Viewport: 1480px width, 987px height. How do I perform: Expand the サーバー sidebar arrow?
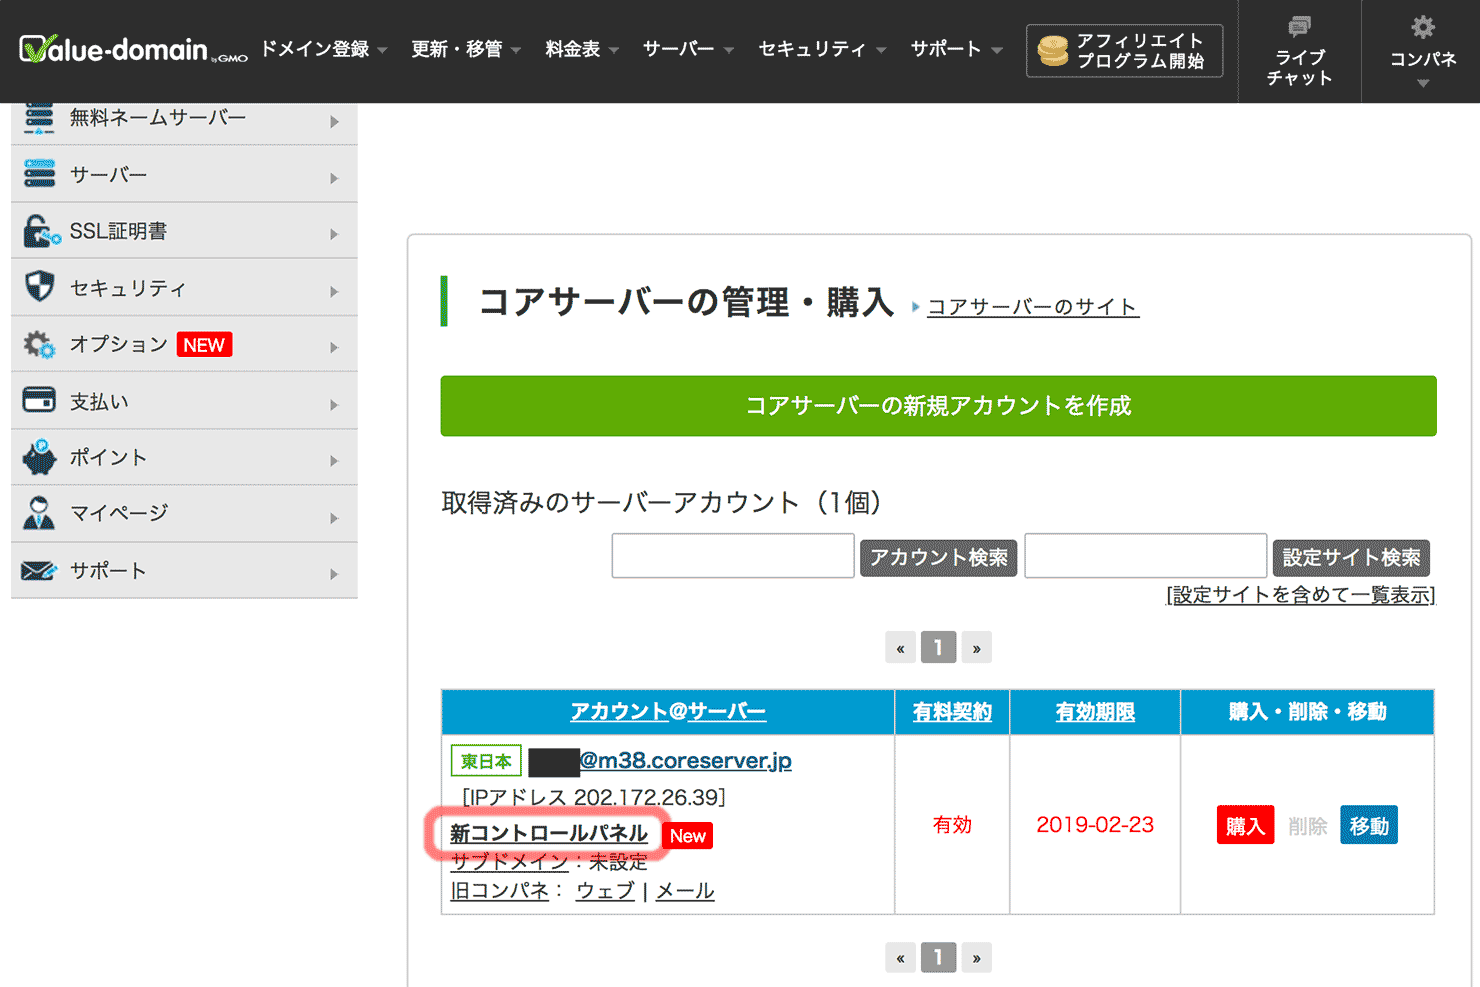(x=334, y=178)
